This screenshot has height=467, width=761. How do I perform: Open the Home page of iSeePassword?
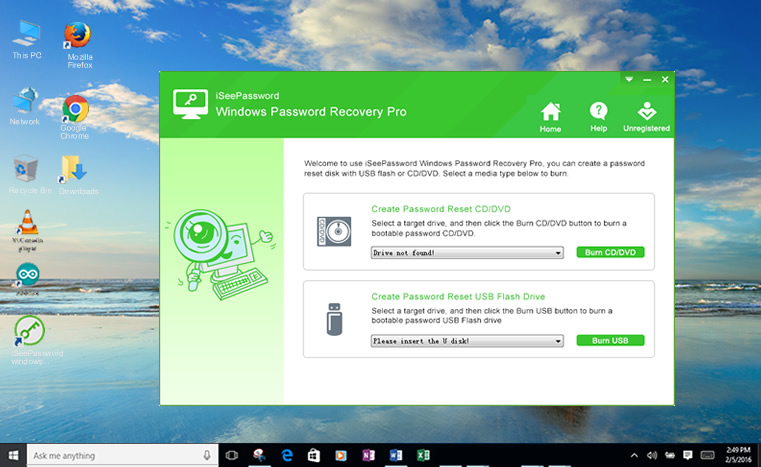pyautogui.click(x=550, y=117)
